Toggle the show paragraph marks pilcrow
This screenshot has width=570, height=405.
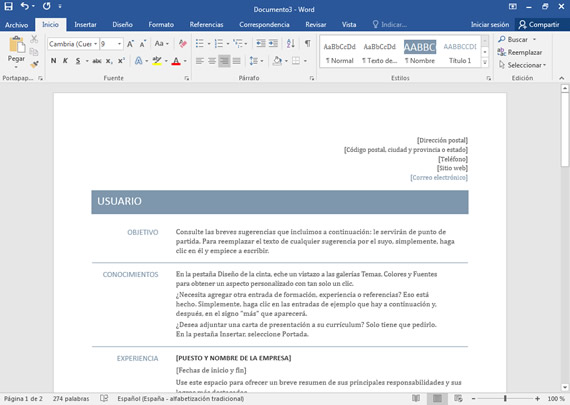(x=308, y=44)
